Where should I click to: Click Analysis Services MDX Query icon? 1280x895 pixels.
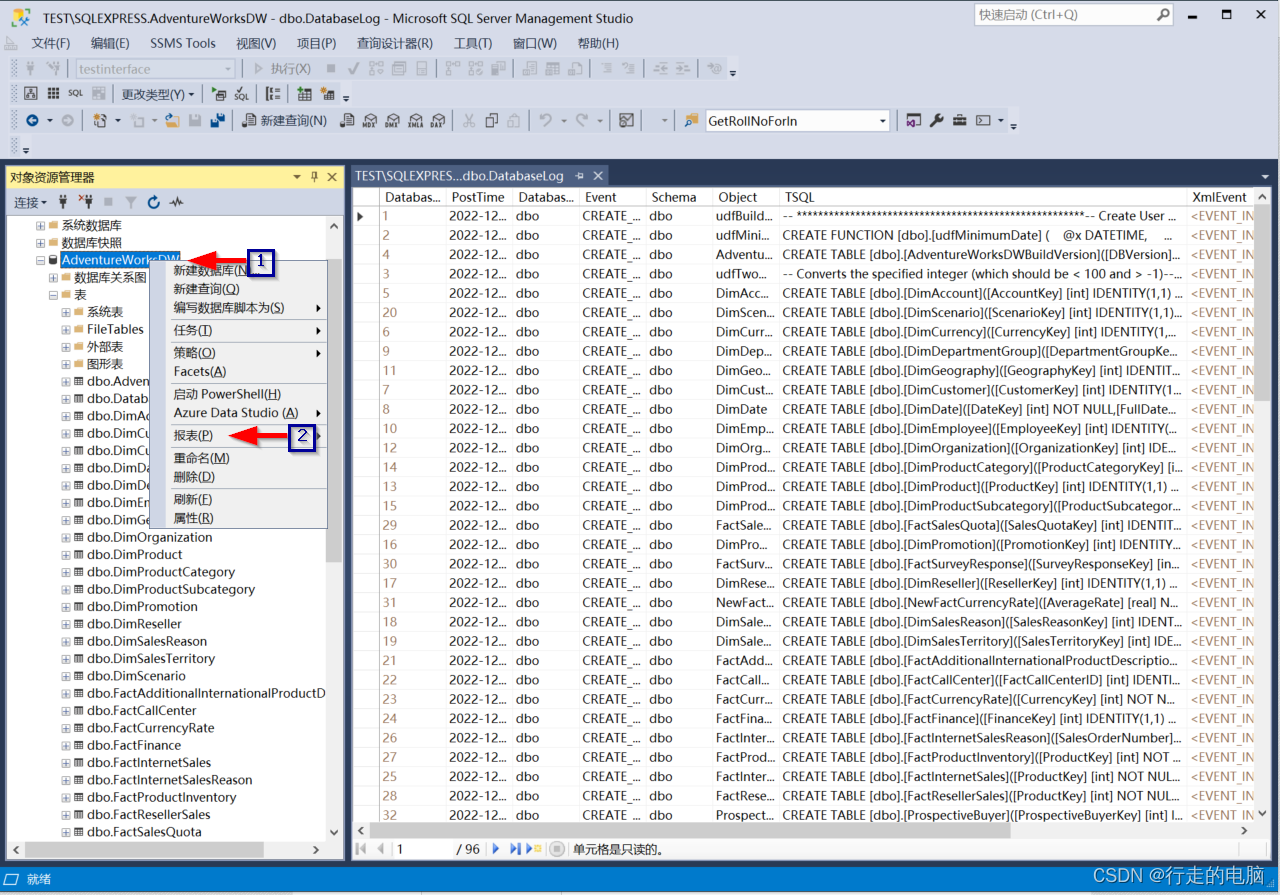pos(370,120)
